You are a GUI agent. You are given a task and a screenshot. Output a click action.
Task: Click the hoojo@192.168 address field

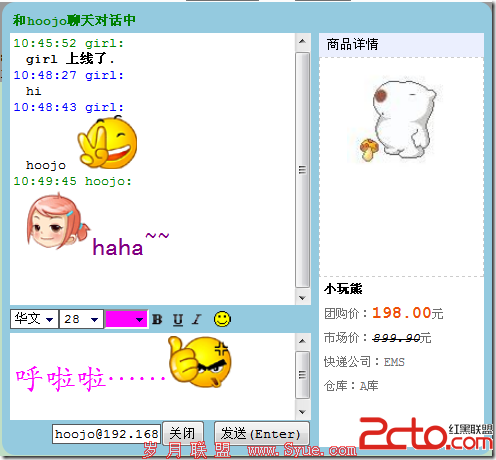(x=106, y=434)
